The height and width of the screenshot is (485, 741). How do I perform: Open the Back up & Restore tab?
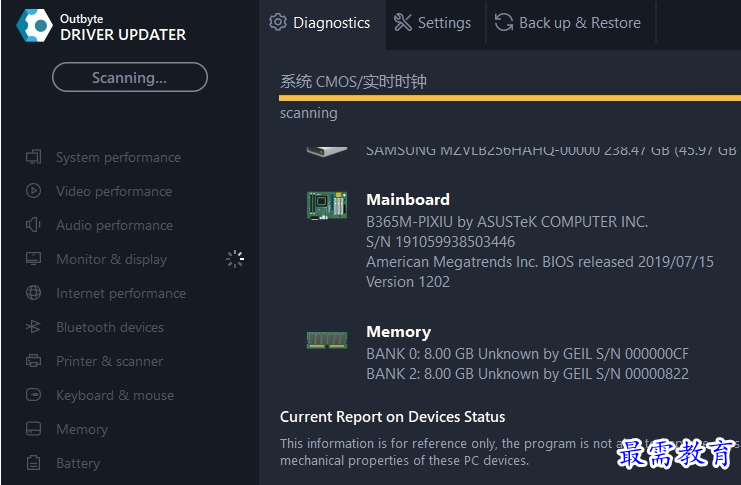(568, 23)
